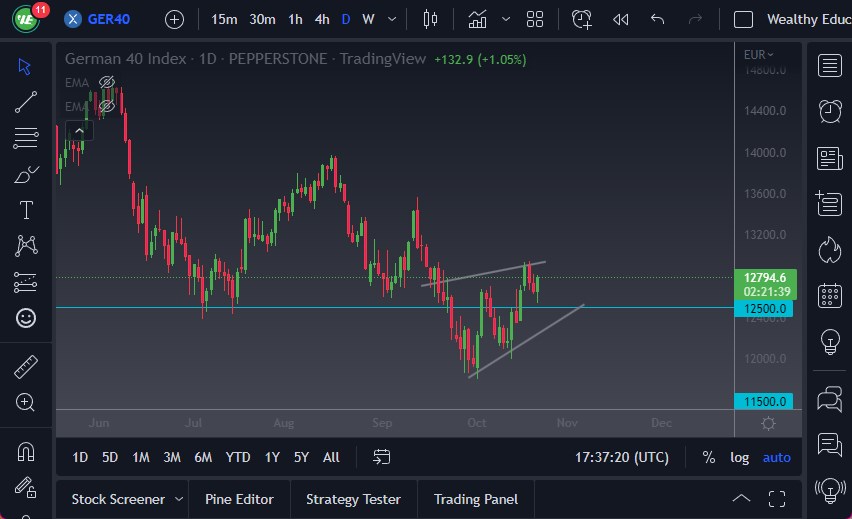
Task: Set chart range to 1D
Action: point(80,458)
